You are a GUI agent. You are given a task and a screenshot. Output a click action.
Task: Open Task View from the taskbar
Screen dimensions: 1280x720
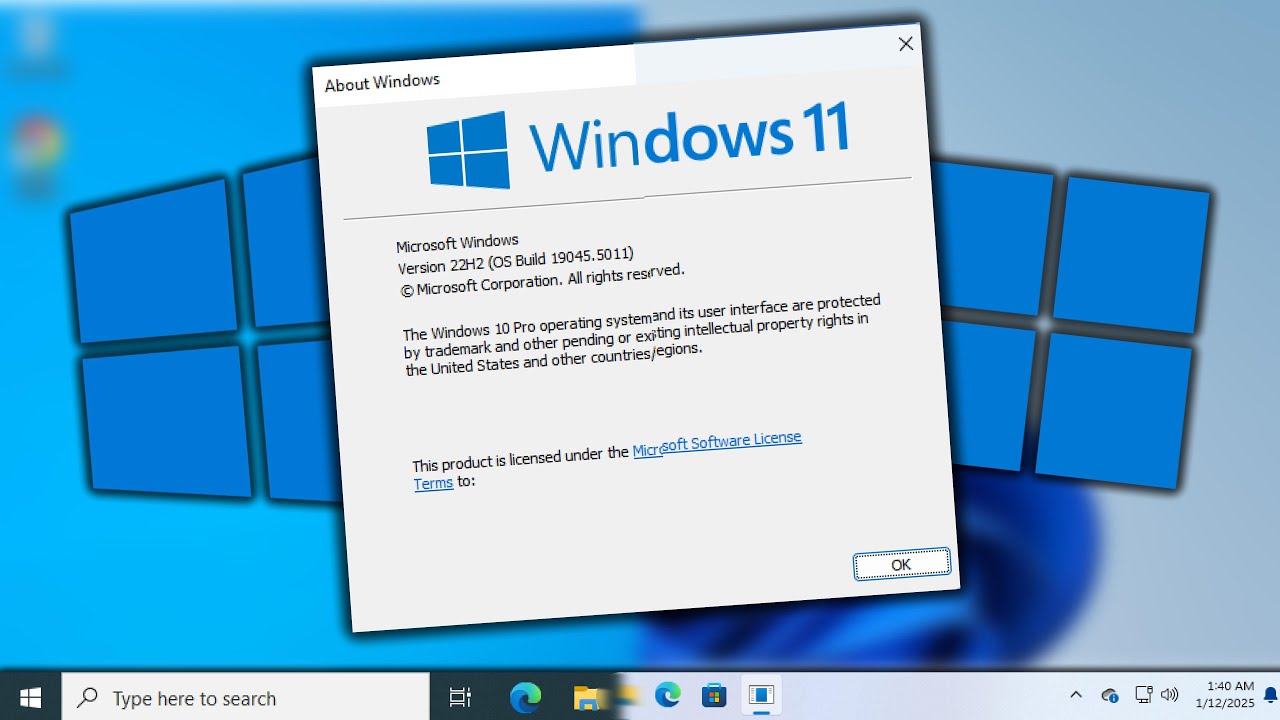[460, 697]
